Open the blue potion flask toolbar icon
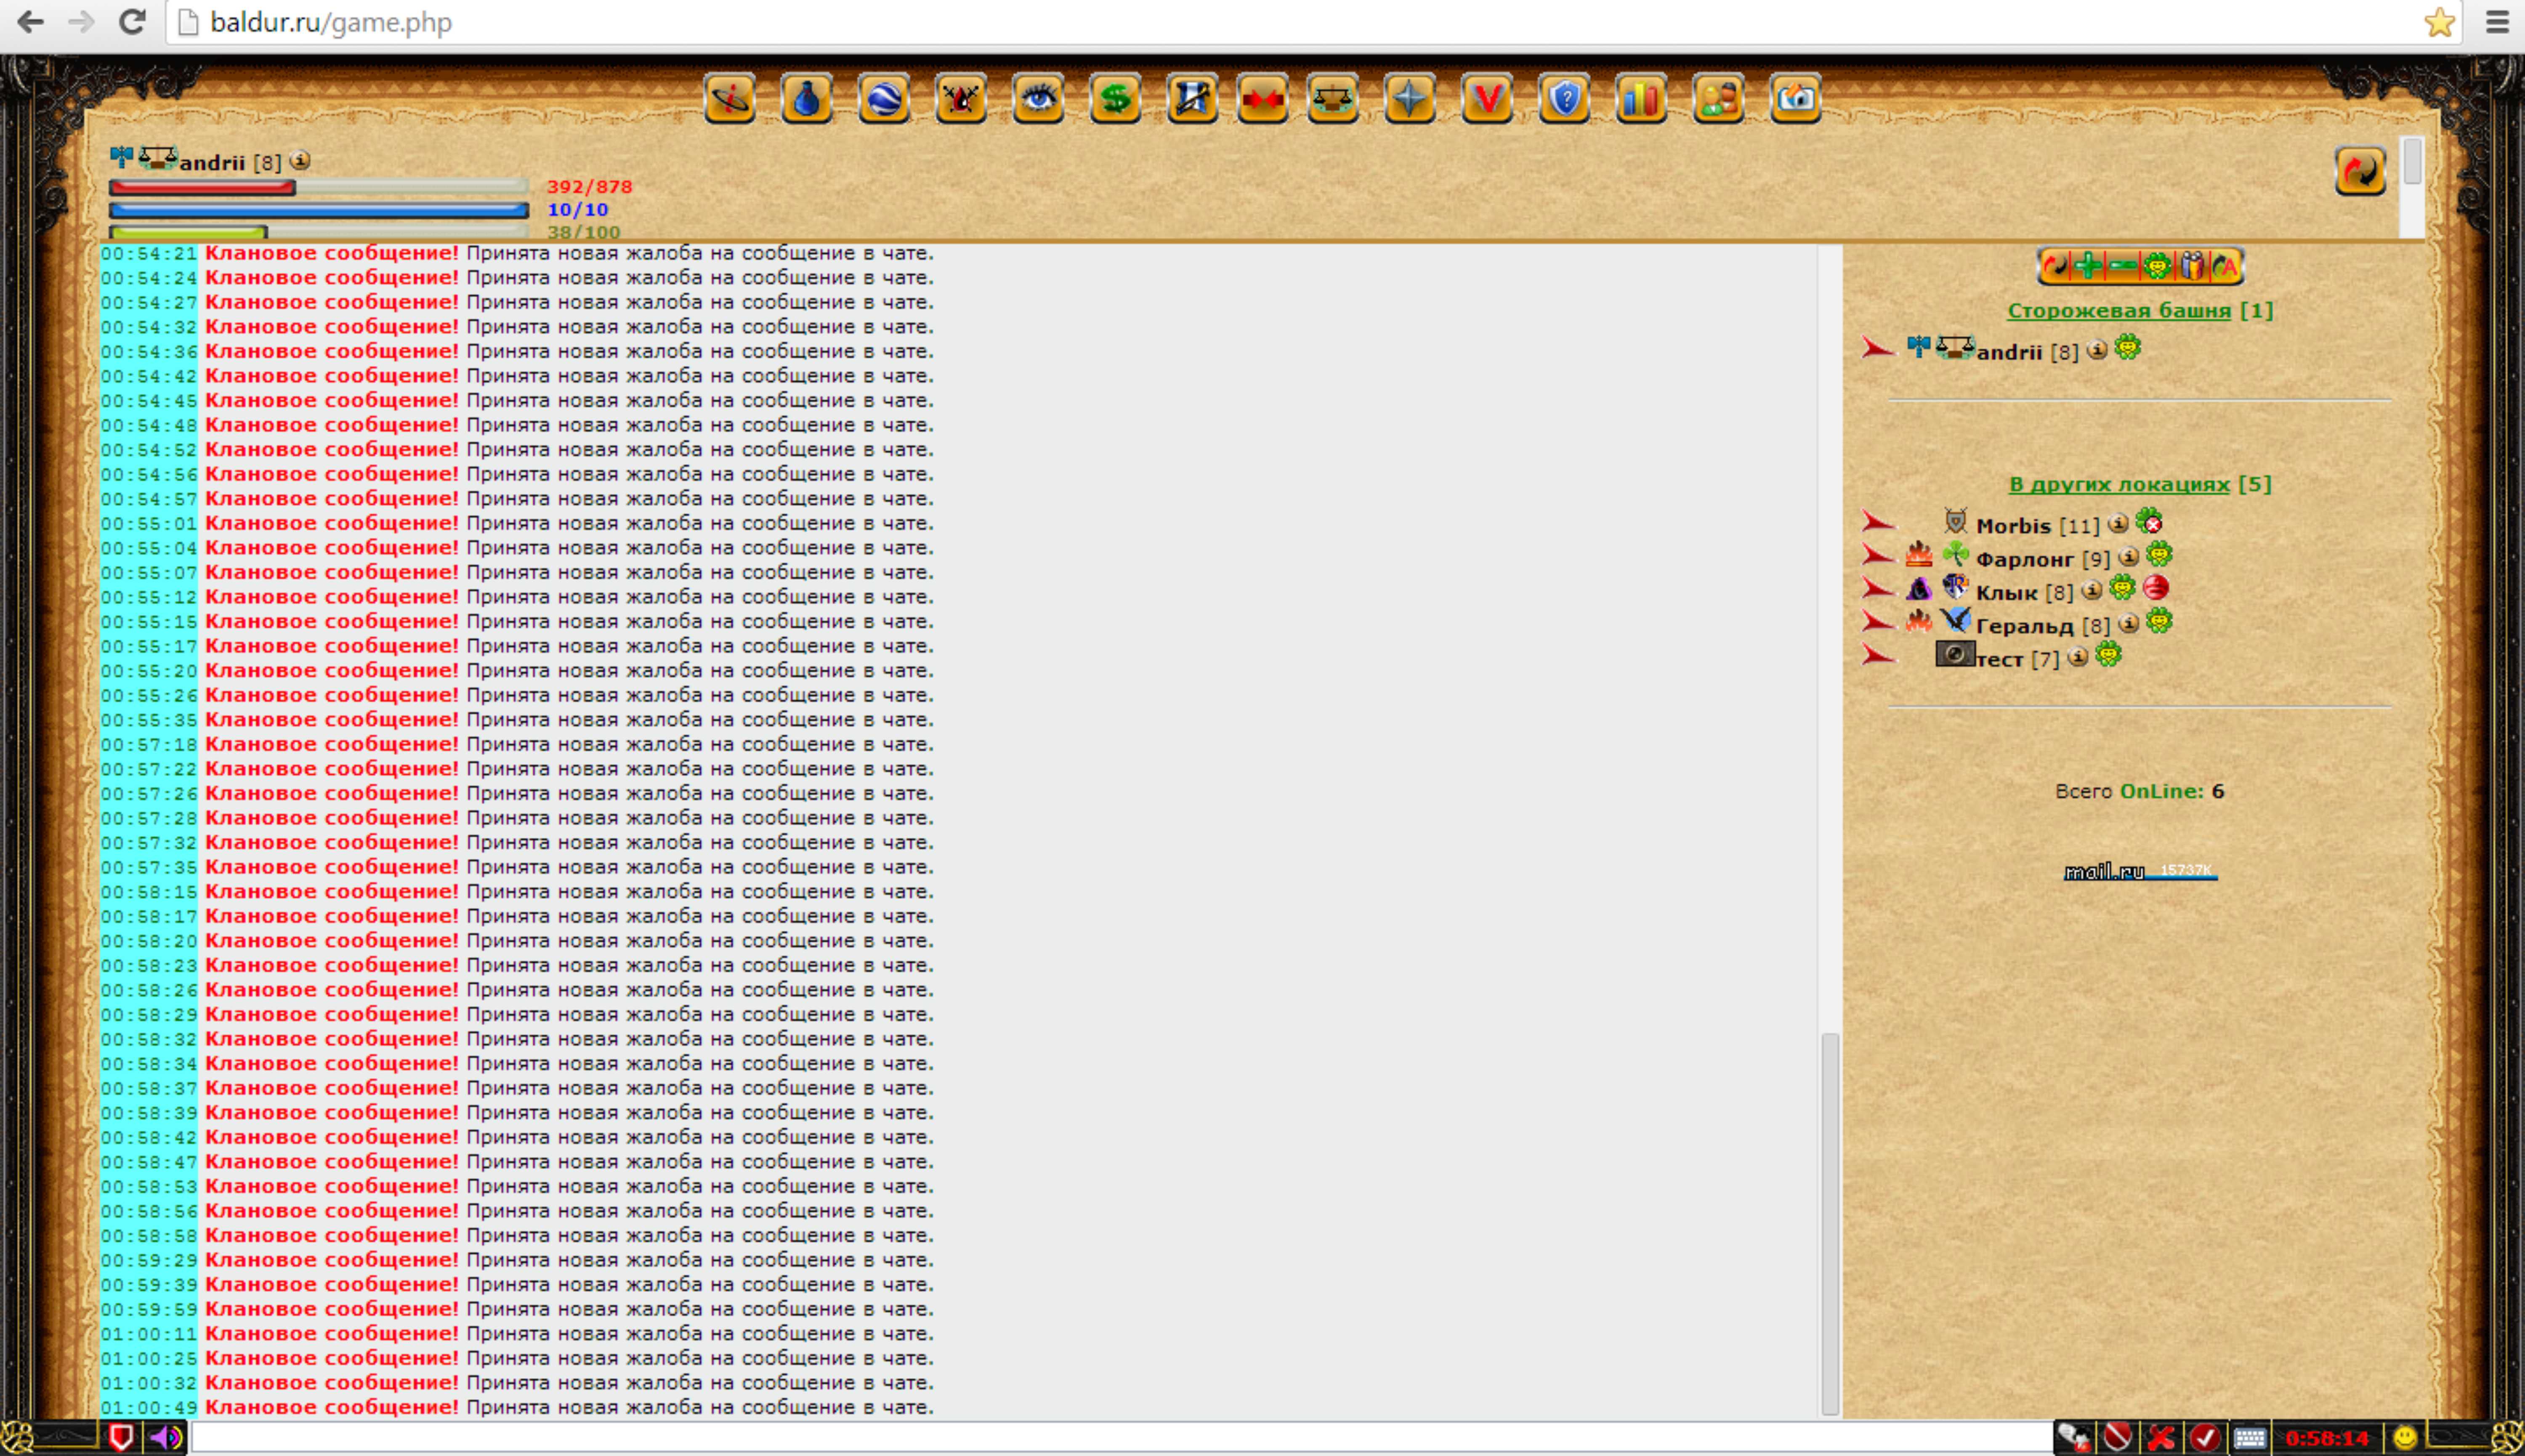2525x1456 pixels. (x=807, y=98)
